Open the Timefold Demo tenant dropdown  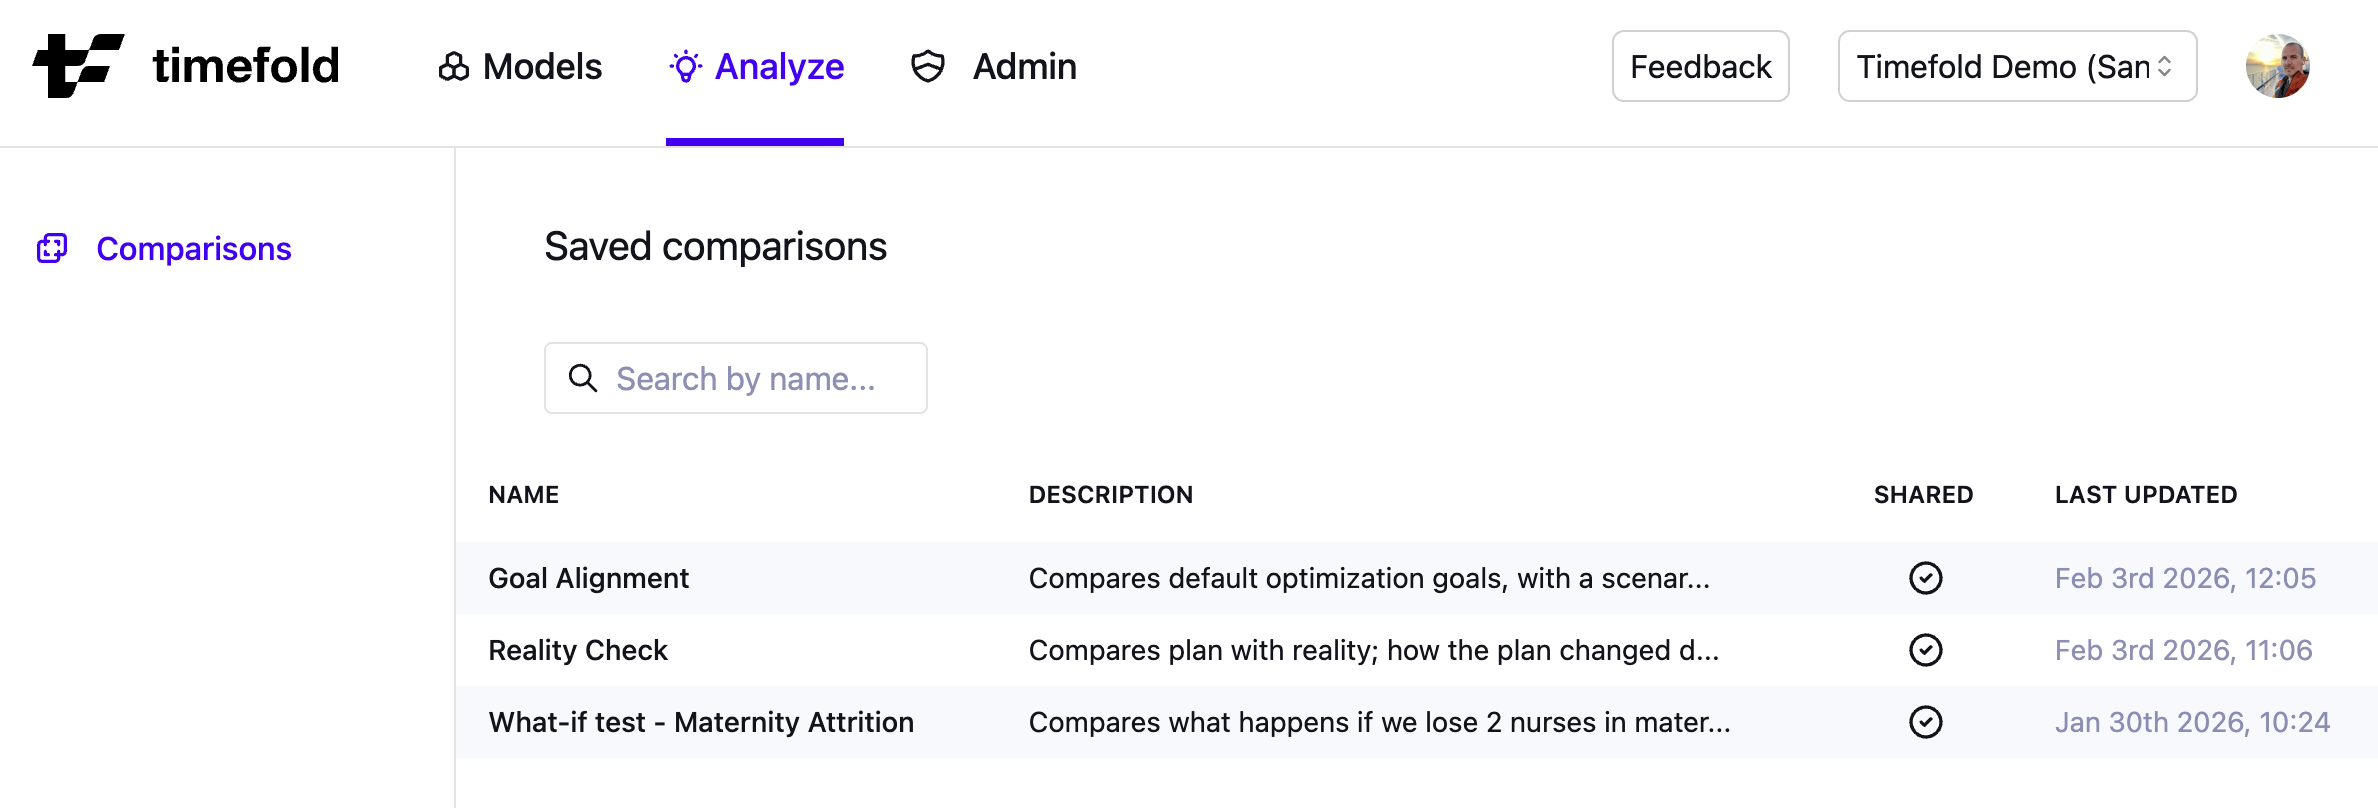[x=2016, y=66]
